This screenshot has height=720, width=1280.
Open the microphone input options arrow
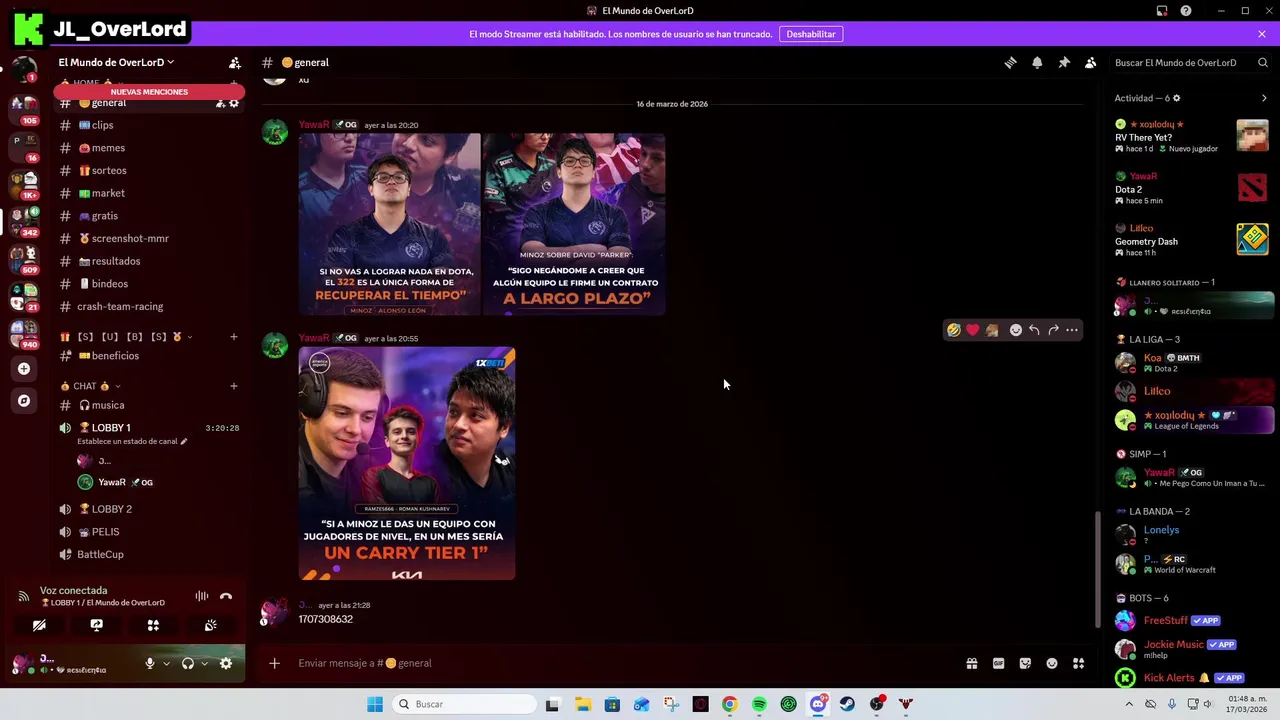[166, 663]
